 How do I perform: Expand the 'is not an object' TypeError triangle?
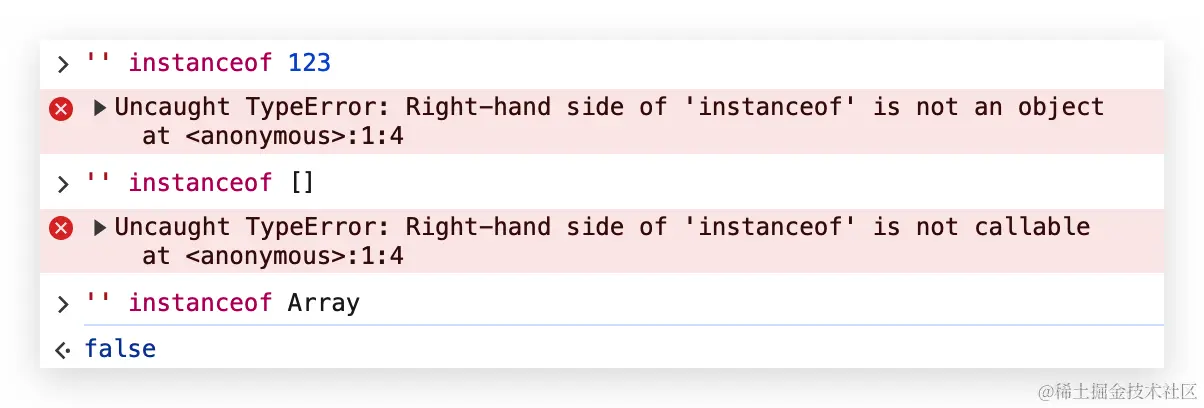(x=100, y=108)
